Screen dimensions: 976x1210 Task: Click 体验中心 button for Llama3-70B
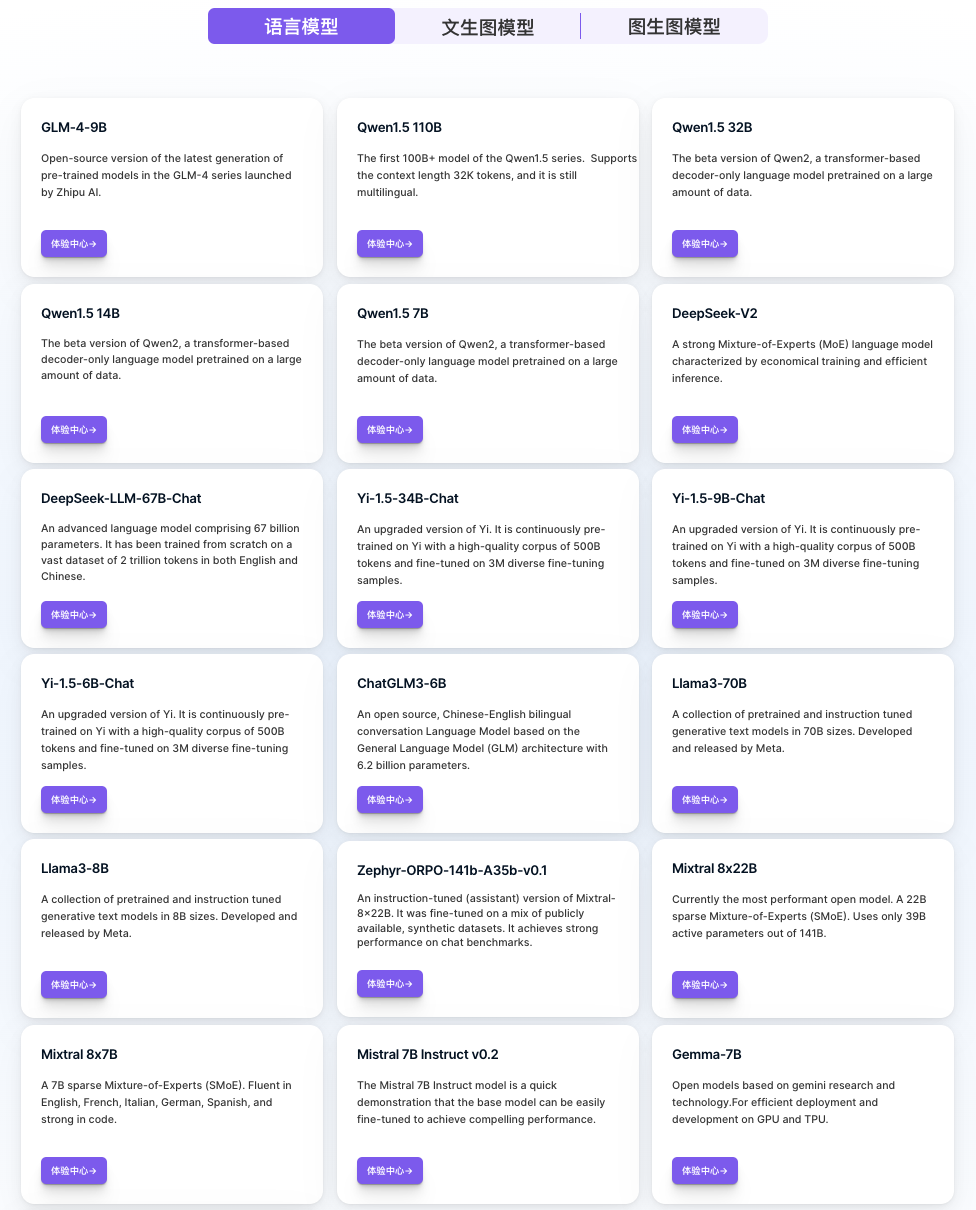[705, 800]
